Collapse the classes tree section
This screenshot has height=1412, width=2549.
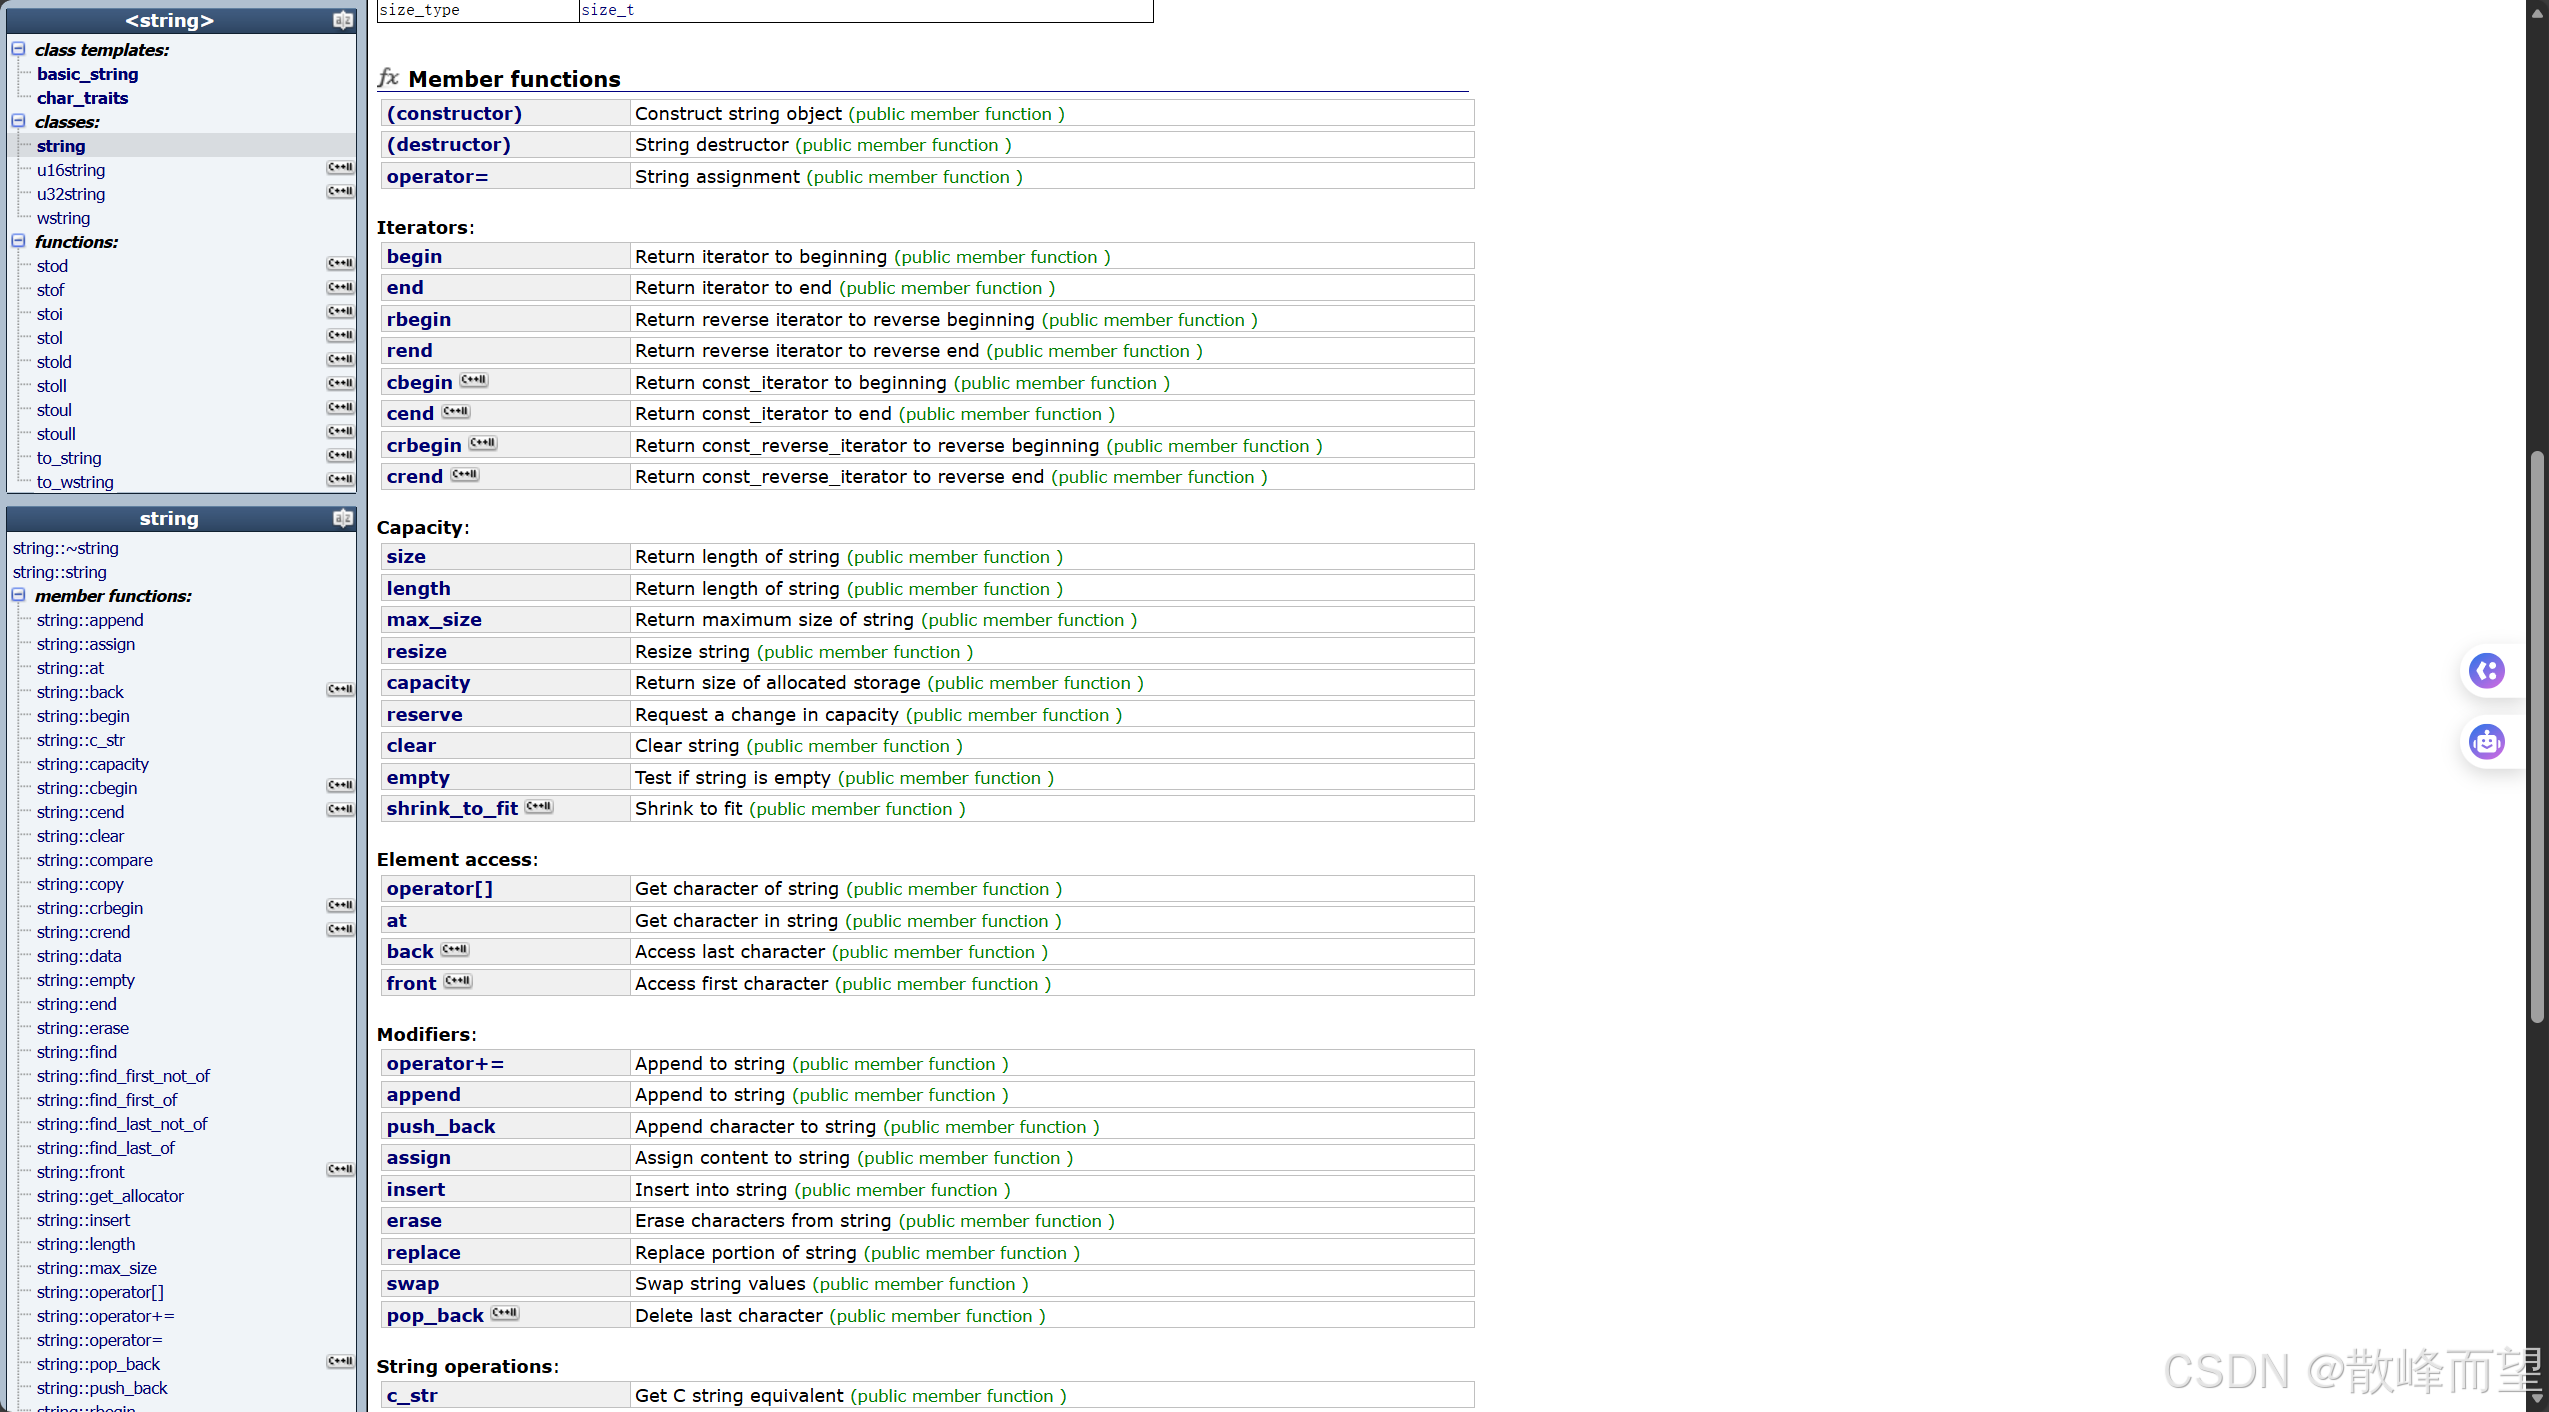tap(18, 121)
